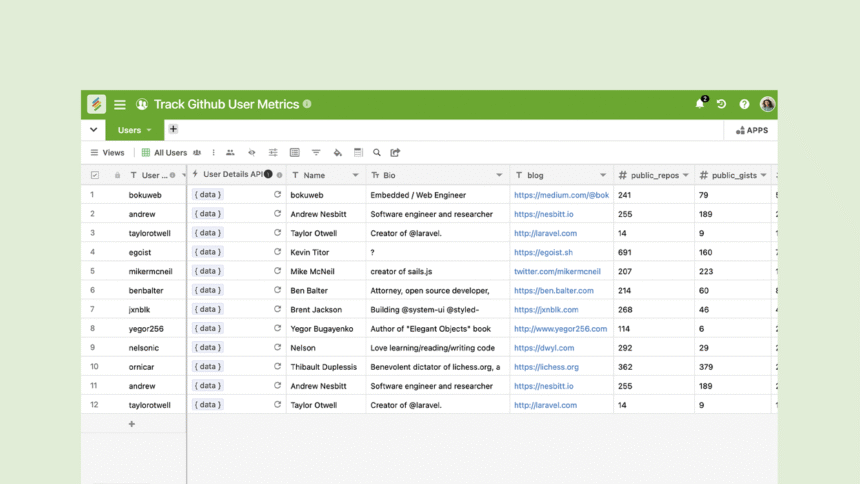Refresh API data for ornicar row
Image resolution: width=860 pixels, height=484 pixels.
(278, 366)
